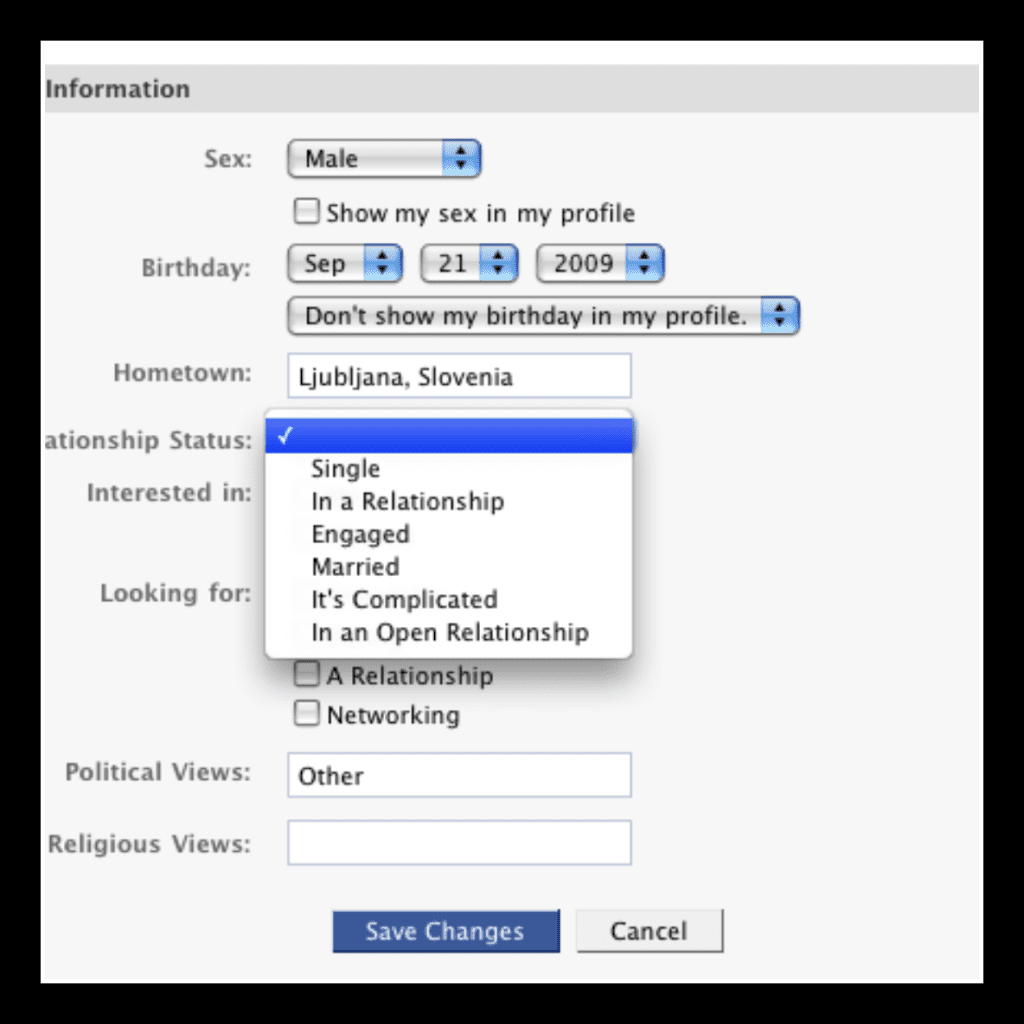Open the Sex dropdown showing Male
This screenshot has width=1024, height=1024.
(384, 158)
